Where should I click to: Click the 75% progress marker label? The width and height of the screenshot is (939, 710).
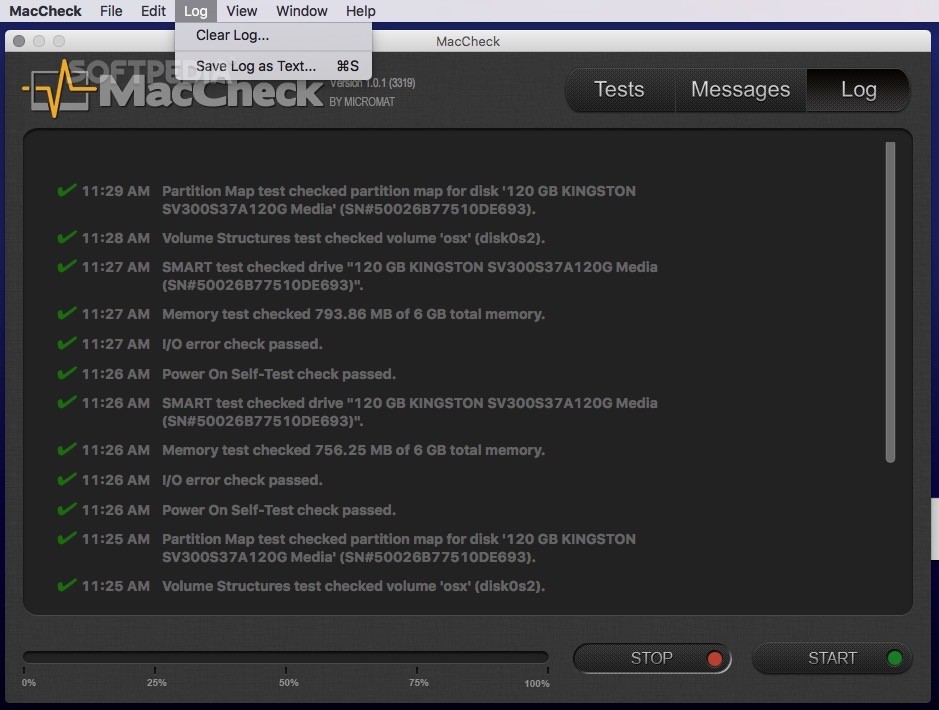(x=419, y=682)
